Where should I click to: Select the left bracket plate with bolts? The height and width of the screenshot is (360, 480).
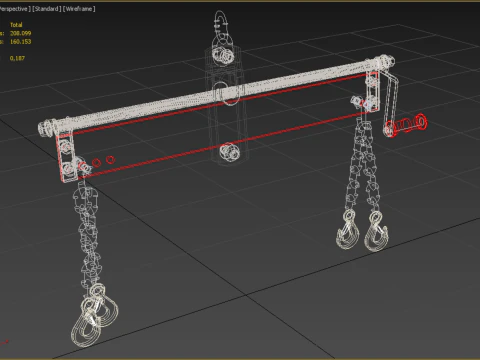[66, 156]
